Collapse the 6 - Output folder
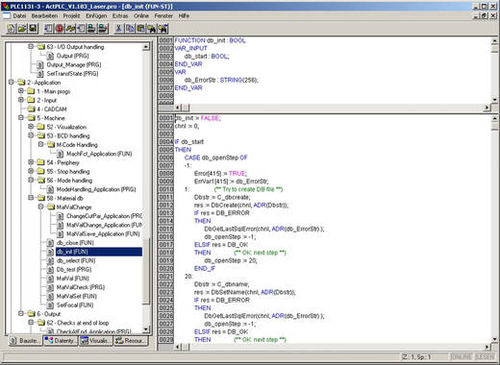This screenshot has width=500, height=365. (21, 314)
